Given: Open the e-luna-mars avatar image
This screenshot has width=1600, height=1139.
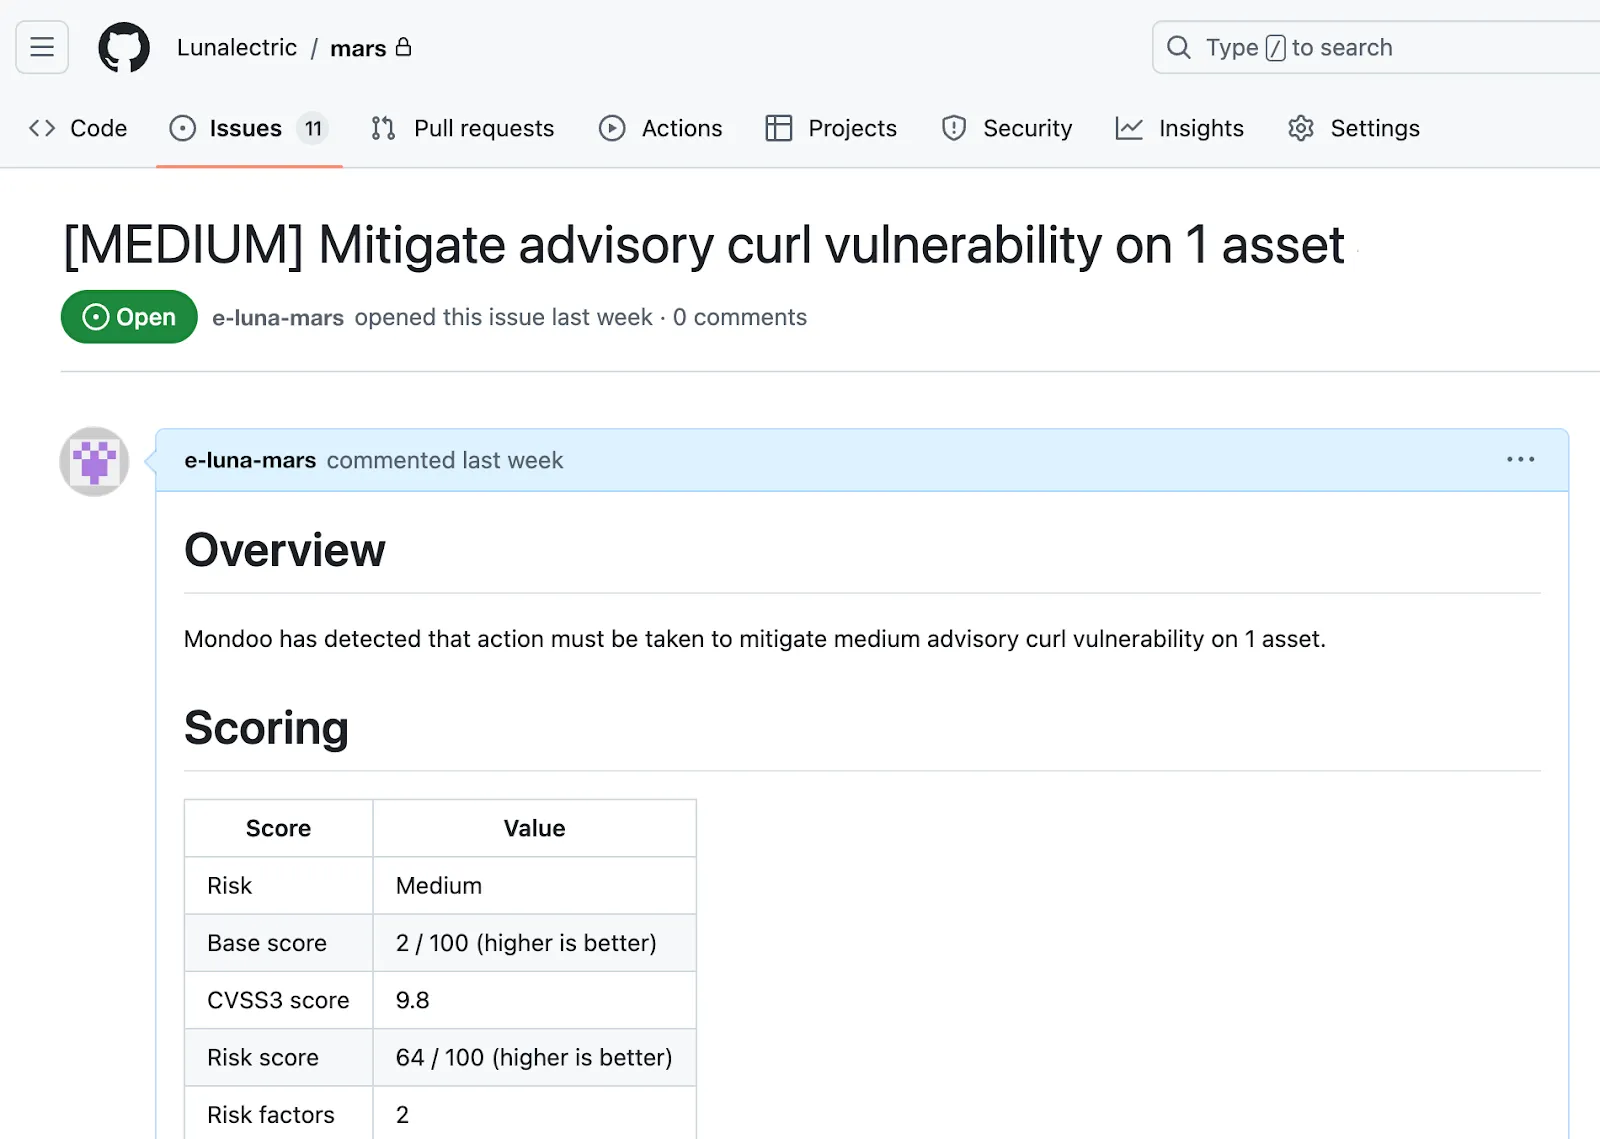Looking at the screenshot, I should pos(94,461).
